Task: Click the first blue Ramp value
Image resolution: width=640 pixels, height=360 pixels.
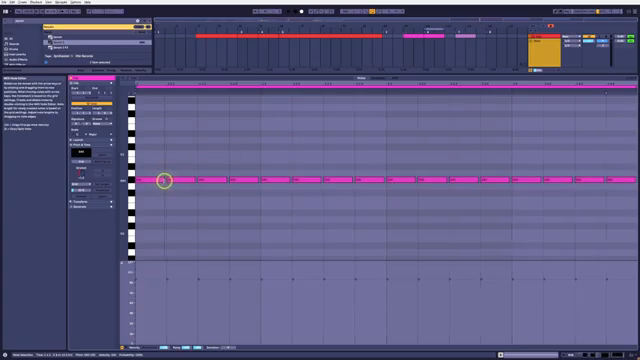Action: click(x=186, y=347)
